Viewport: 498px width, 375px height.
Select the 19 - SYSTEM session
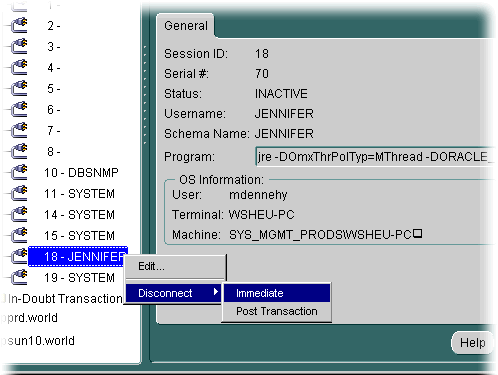79,278
